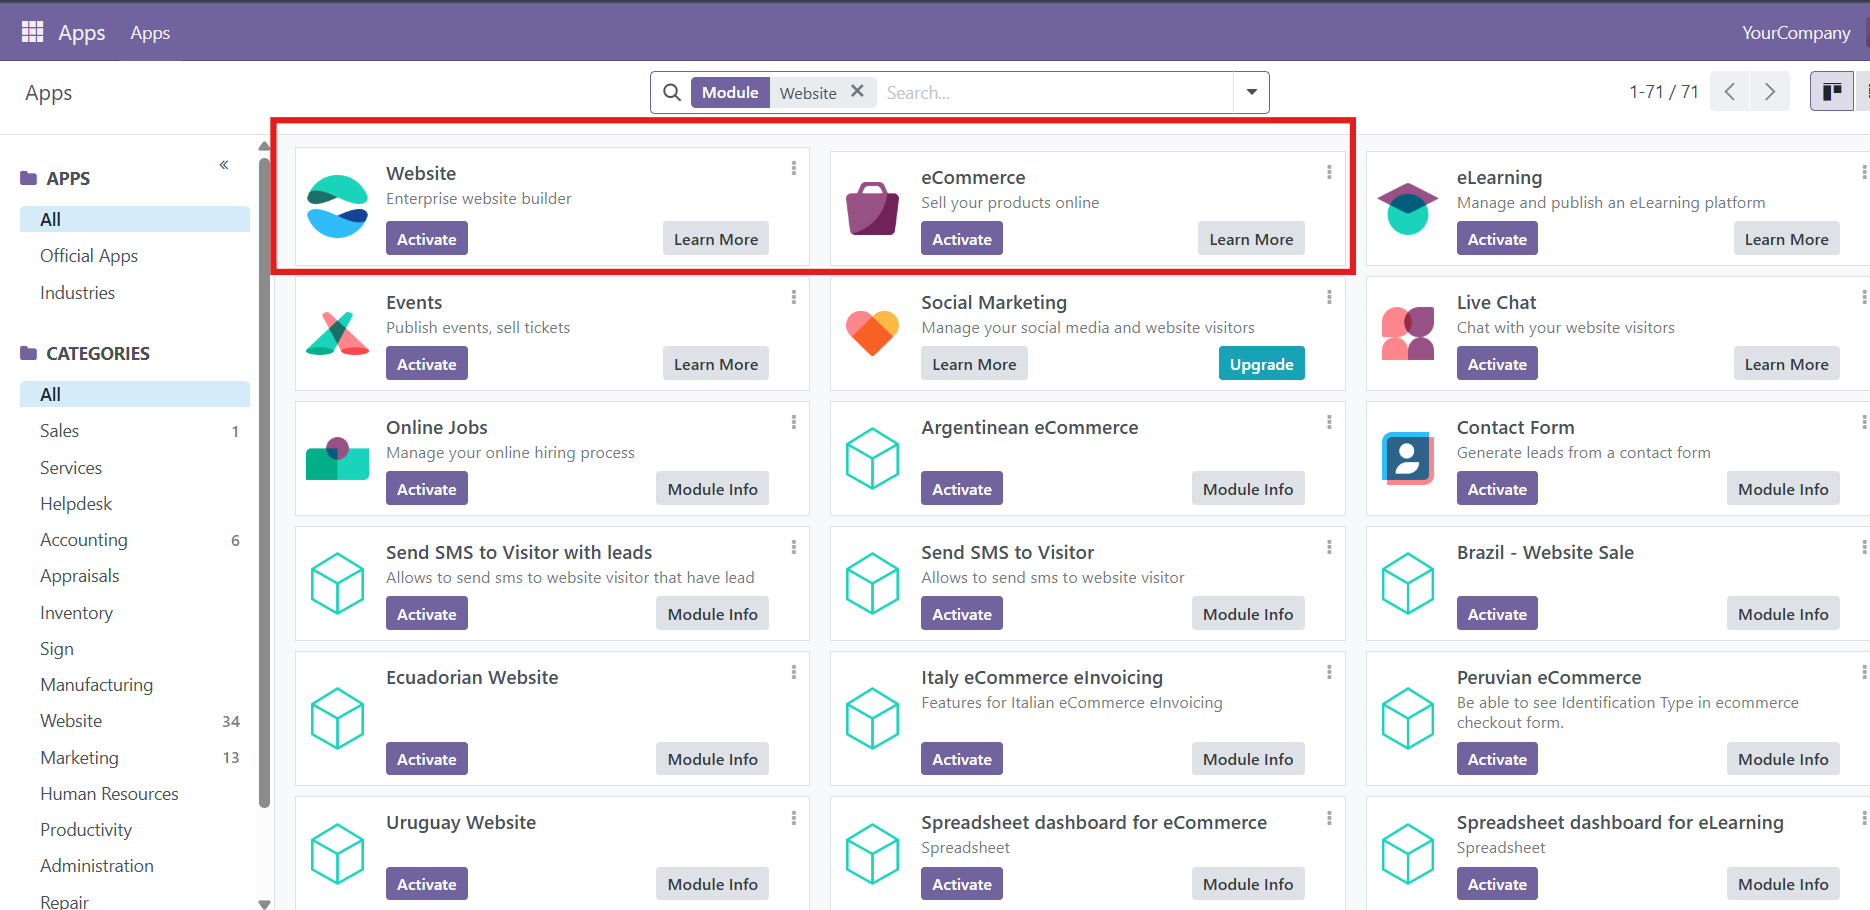
Task: Remove the Website module filter
Action: point(857,91)
